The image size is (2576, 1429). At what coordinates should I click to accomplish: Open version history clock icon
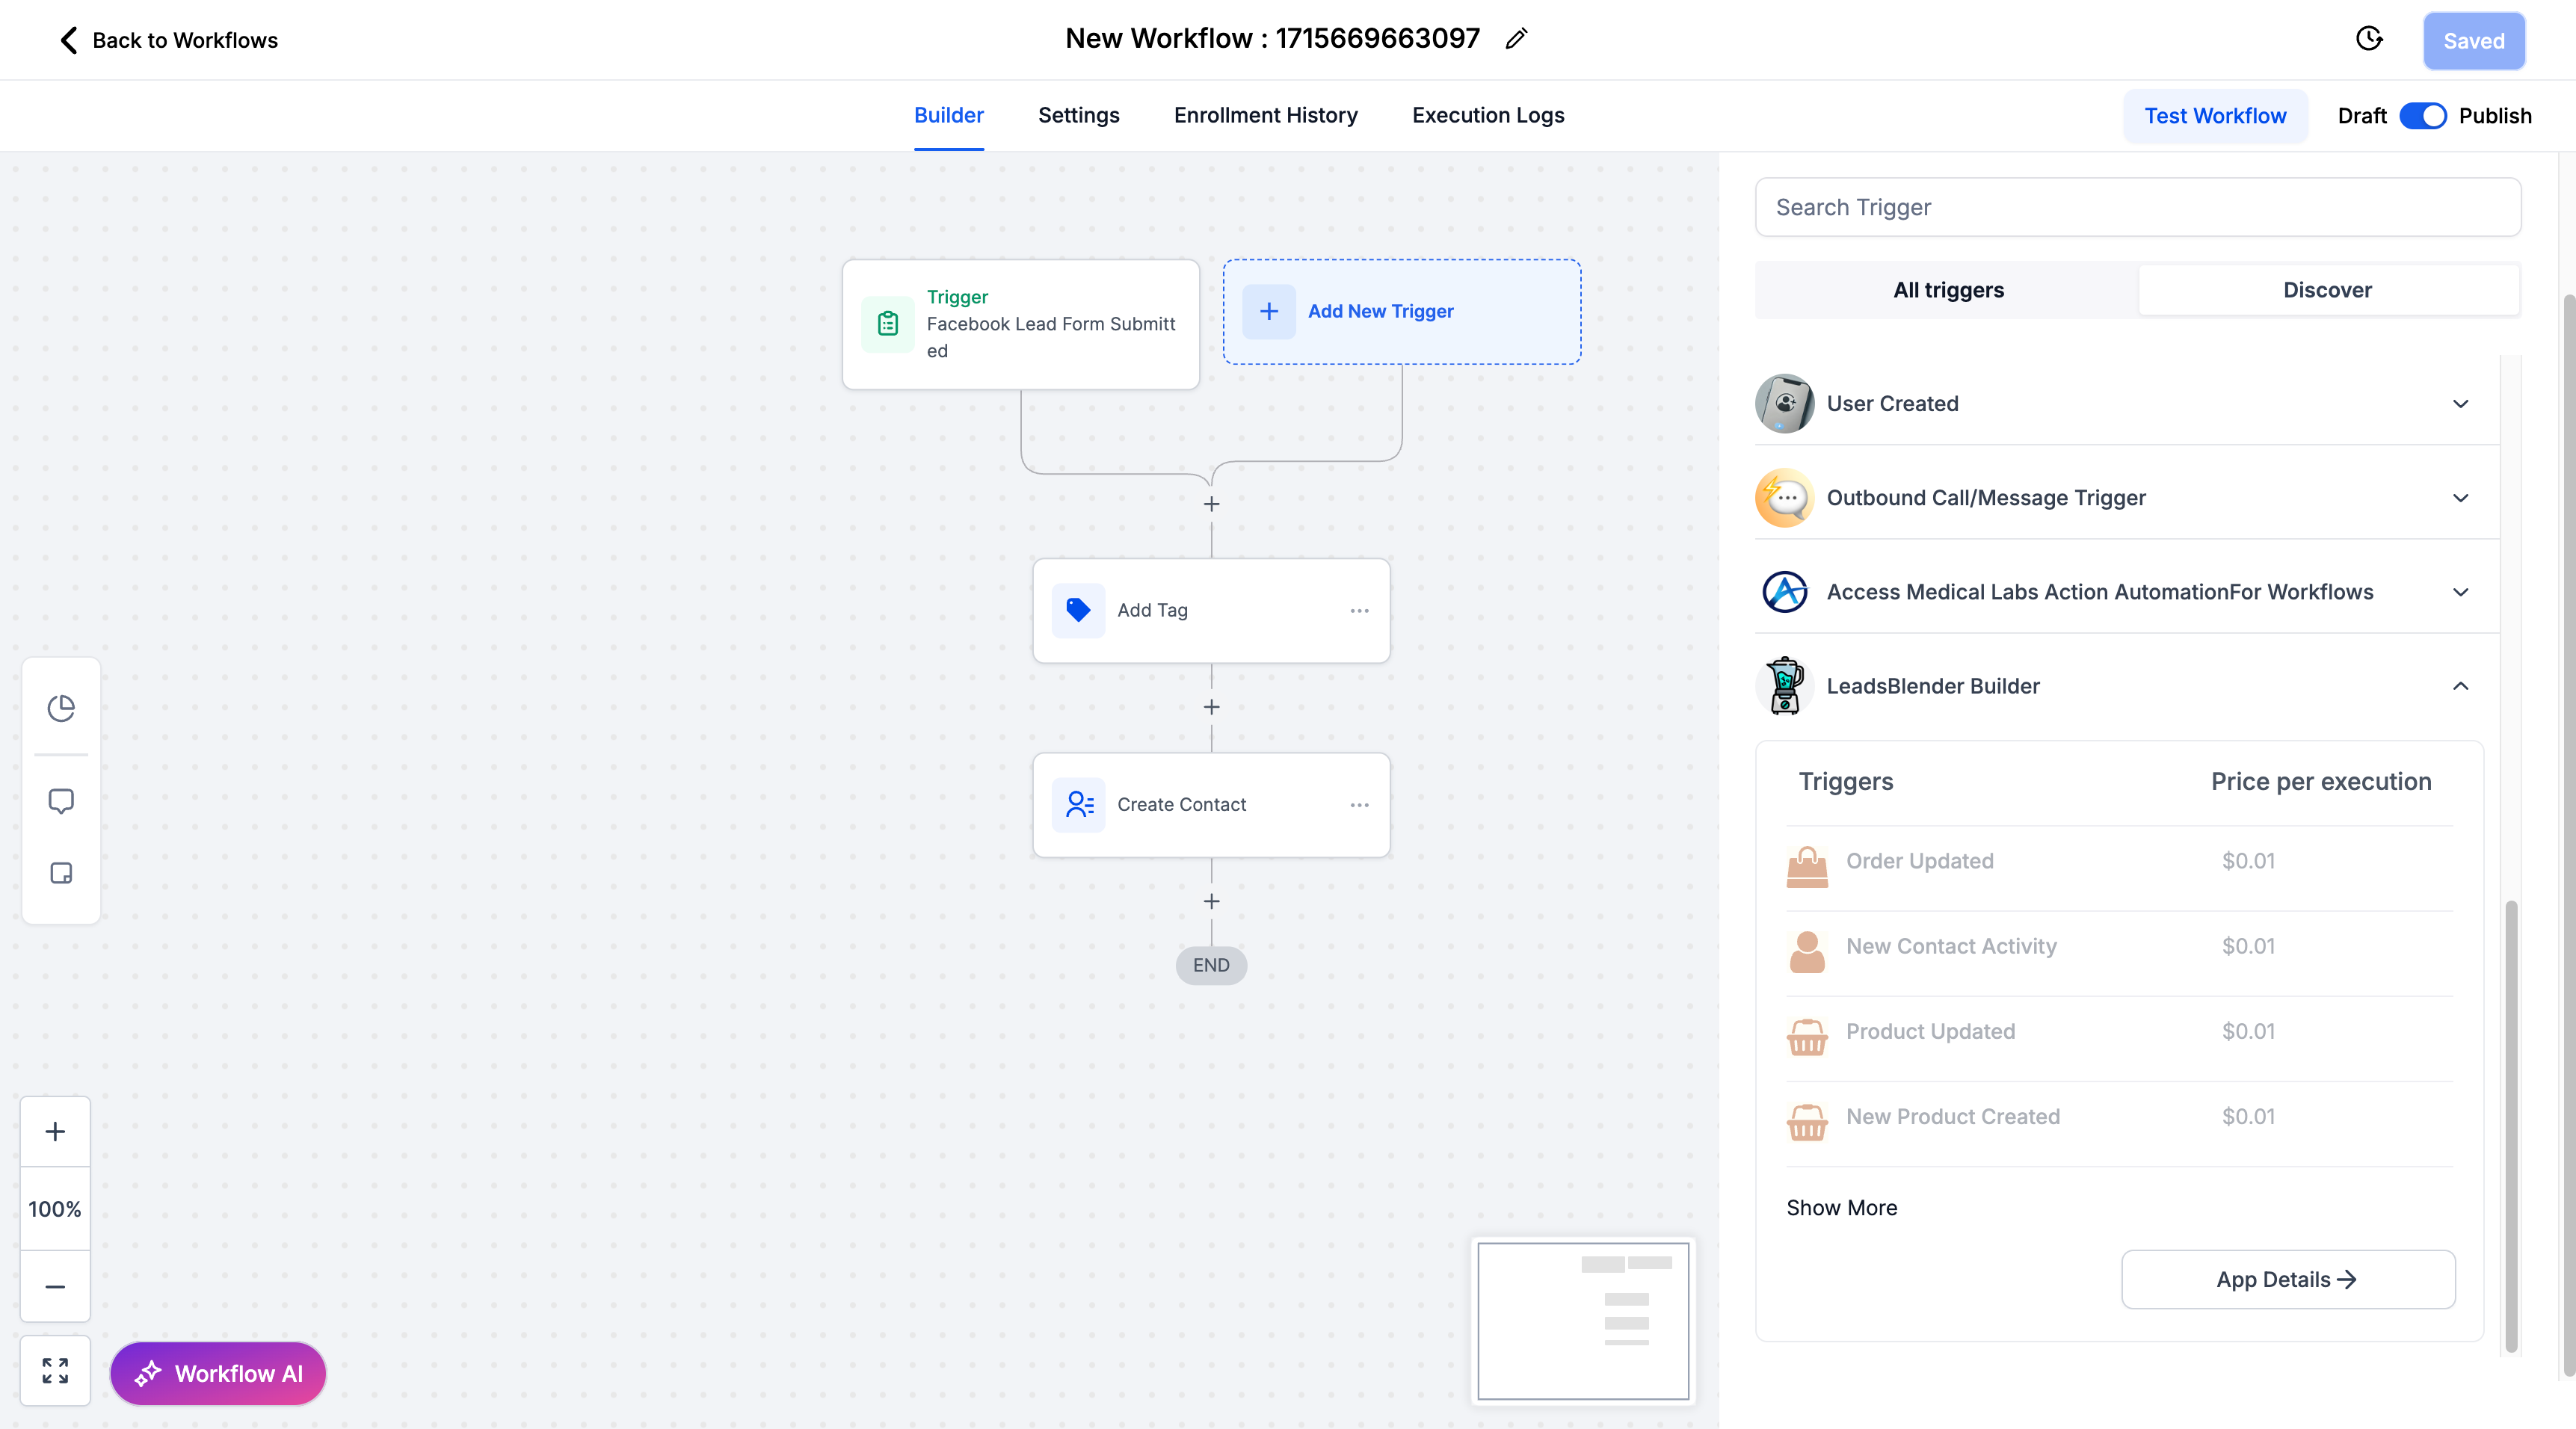[x=2369, y=39]
